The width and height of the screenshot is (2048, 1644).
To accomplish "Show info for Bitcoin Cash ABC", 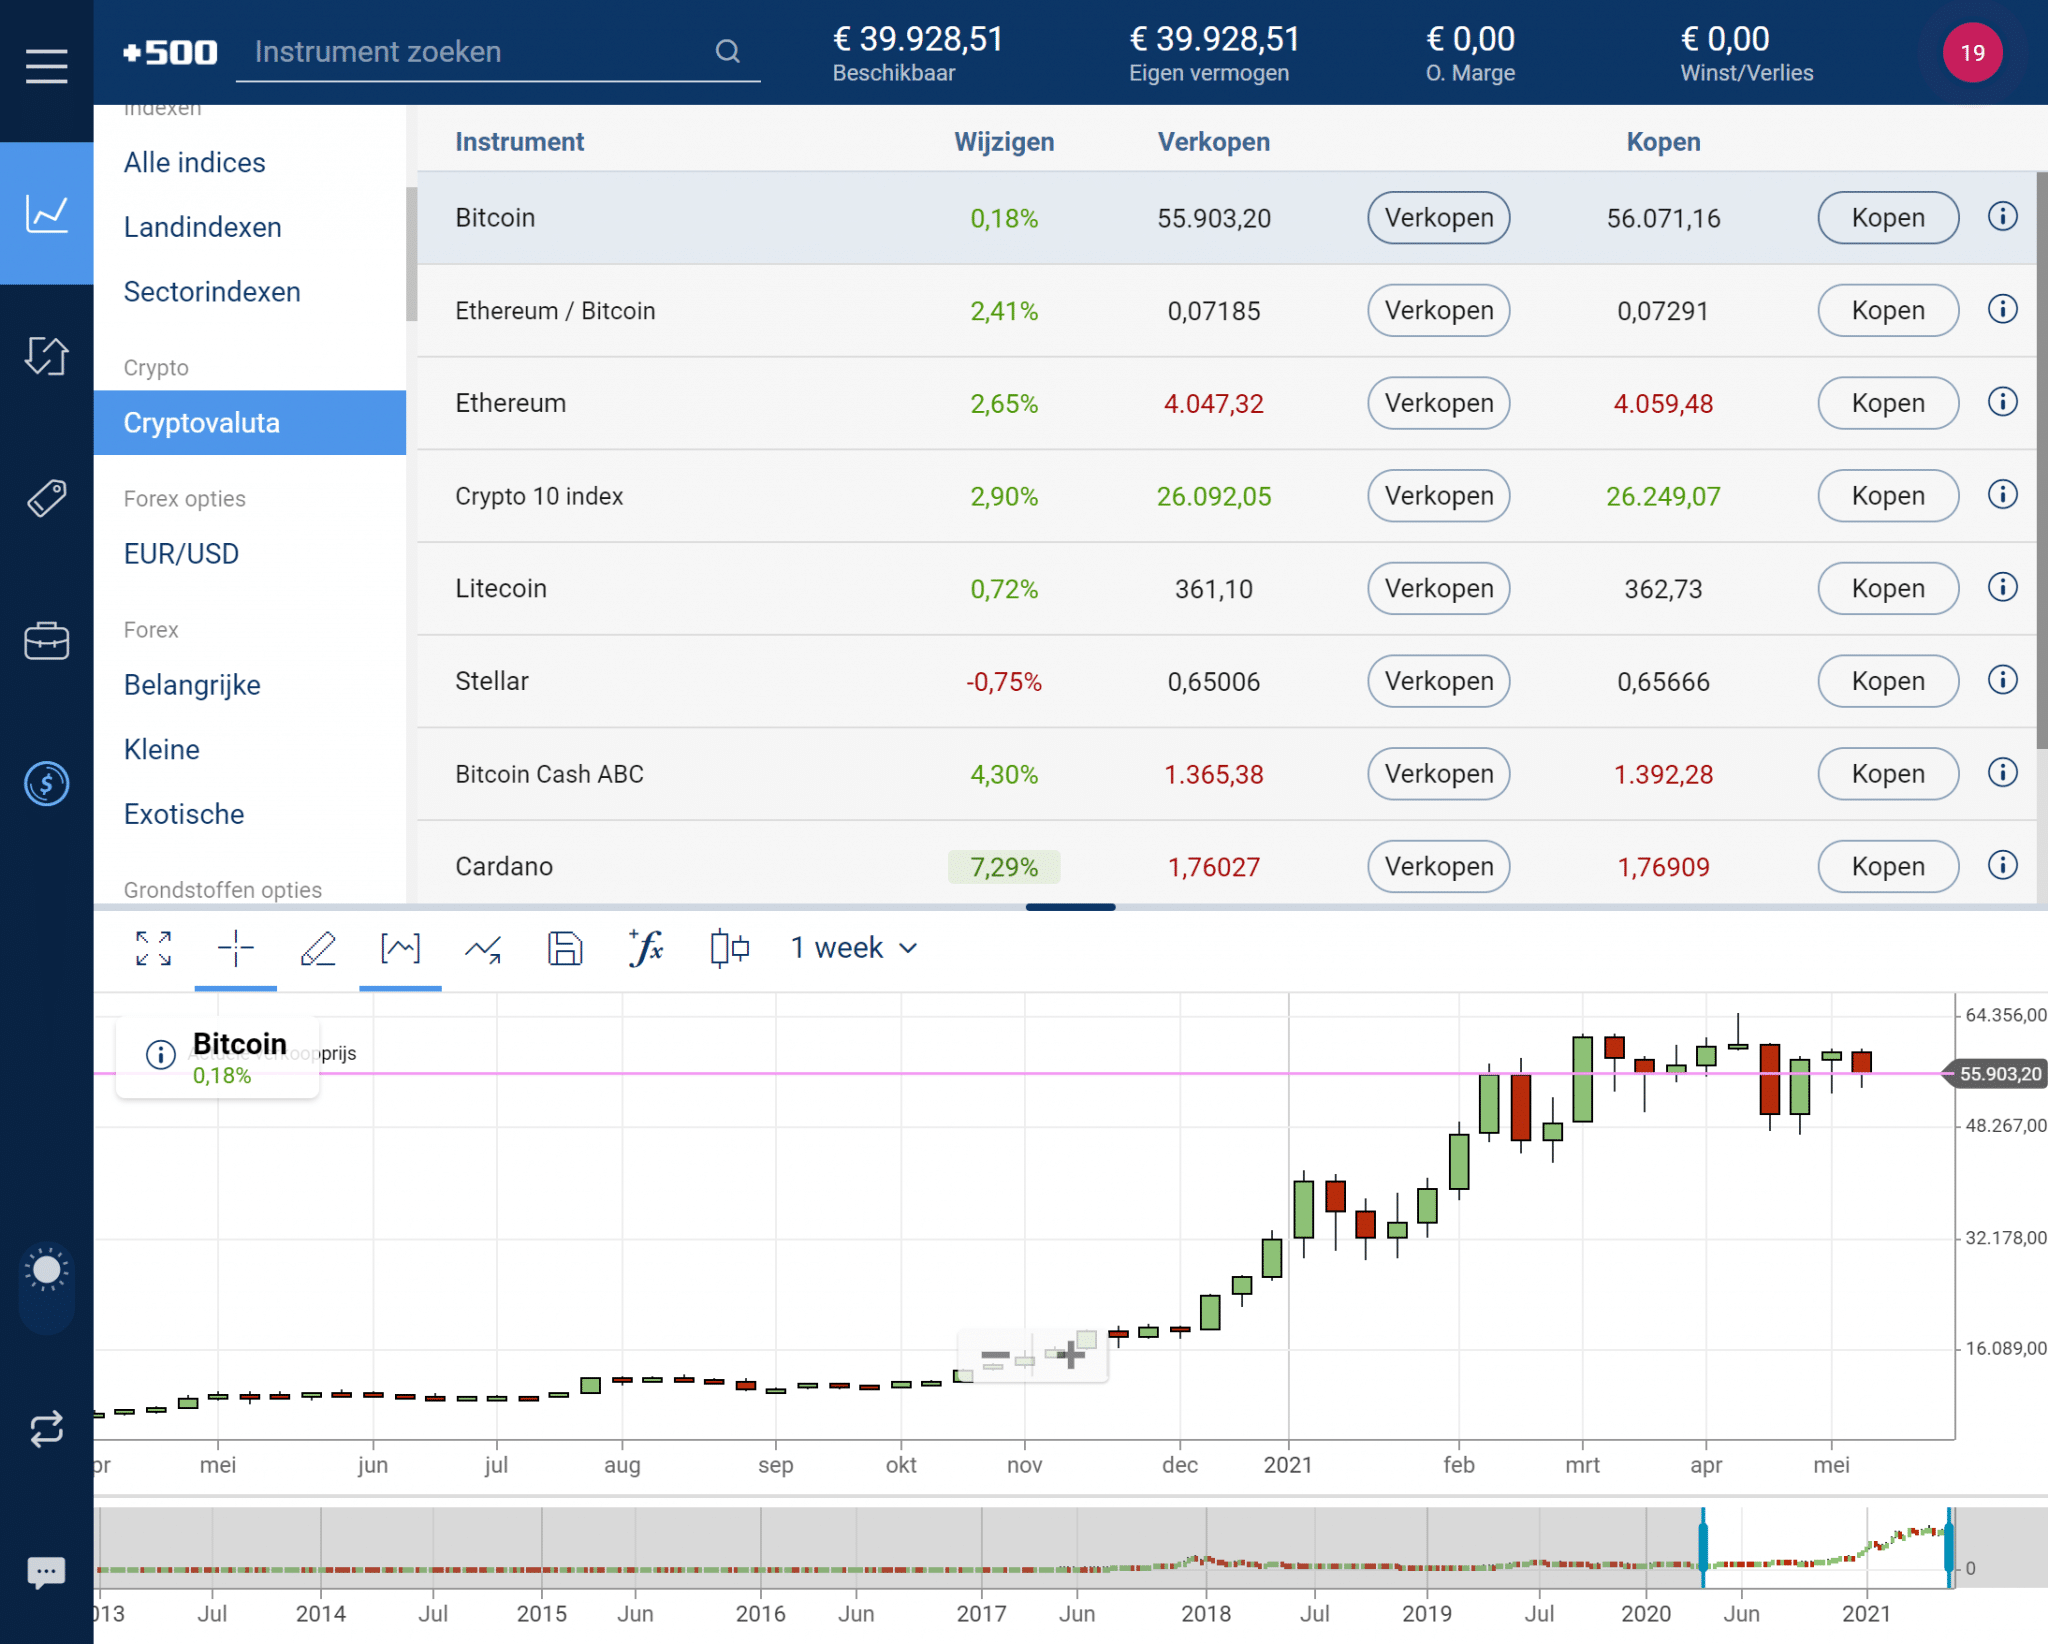I will (2002, 772).
